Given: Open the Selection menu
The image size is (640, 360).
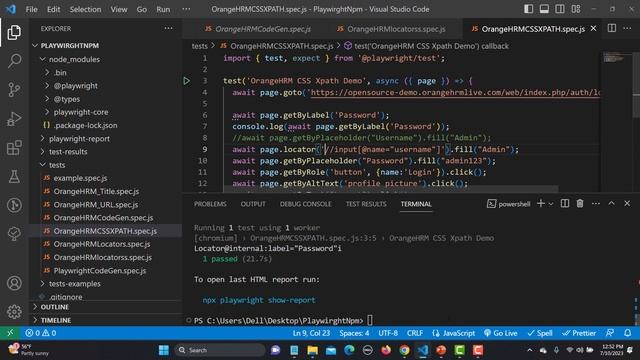Looking at the screenshot, I should (85, 9).
